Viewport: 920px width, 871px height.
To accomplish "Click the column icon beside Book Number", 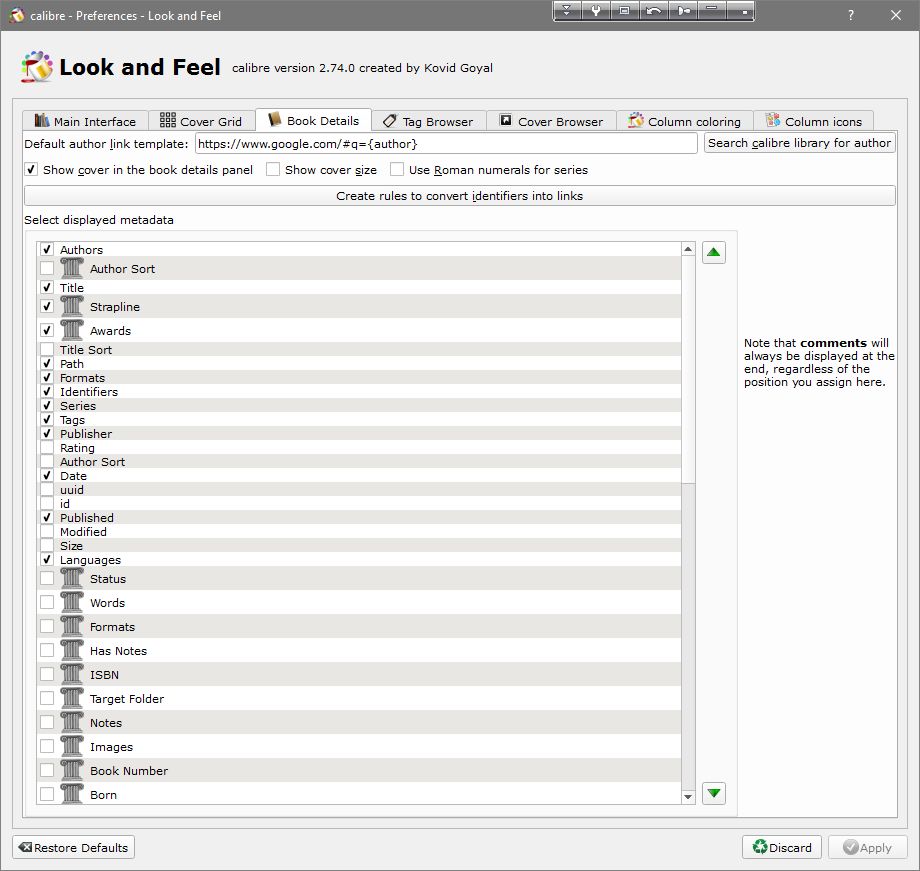I will coord(72,771).
